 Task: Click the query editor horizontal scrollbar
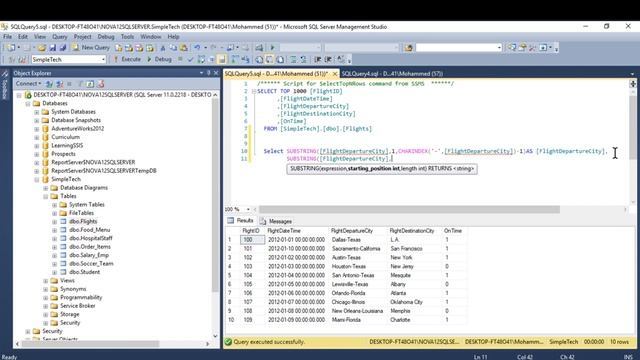409,209
